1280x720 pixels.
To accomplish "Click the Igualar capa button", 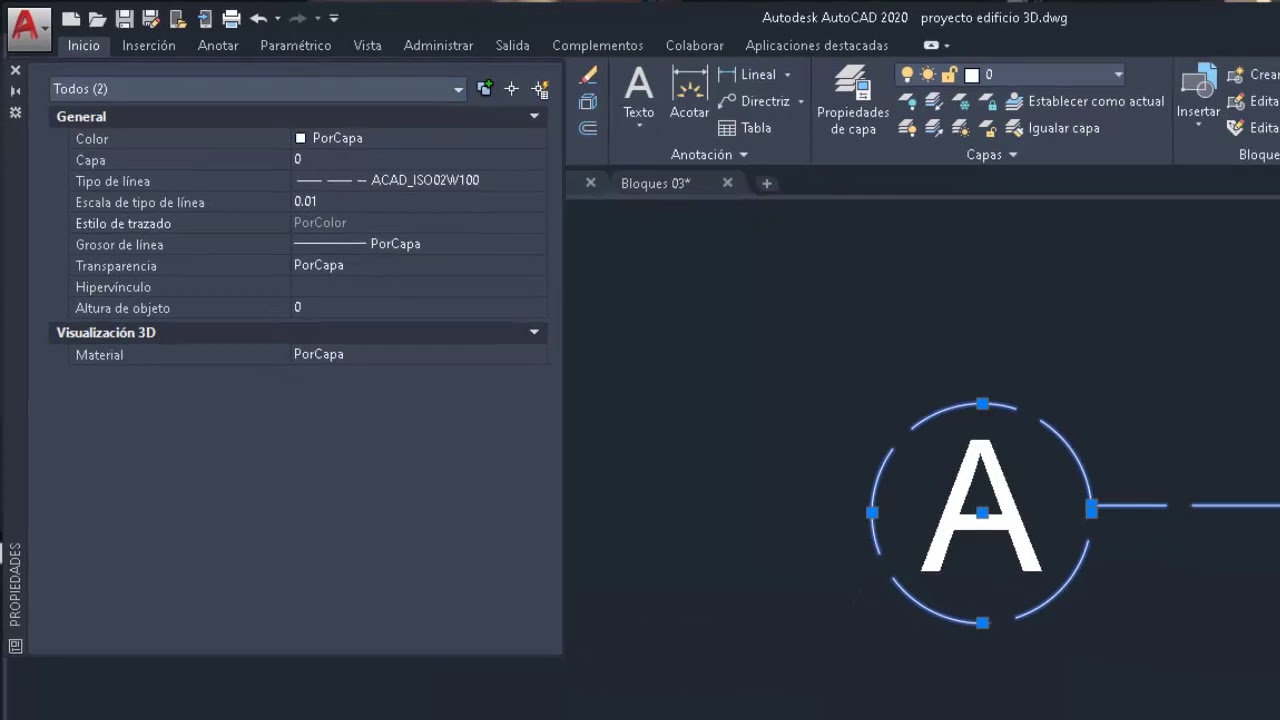I will tap(1052, 128).
